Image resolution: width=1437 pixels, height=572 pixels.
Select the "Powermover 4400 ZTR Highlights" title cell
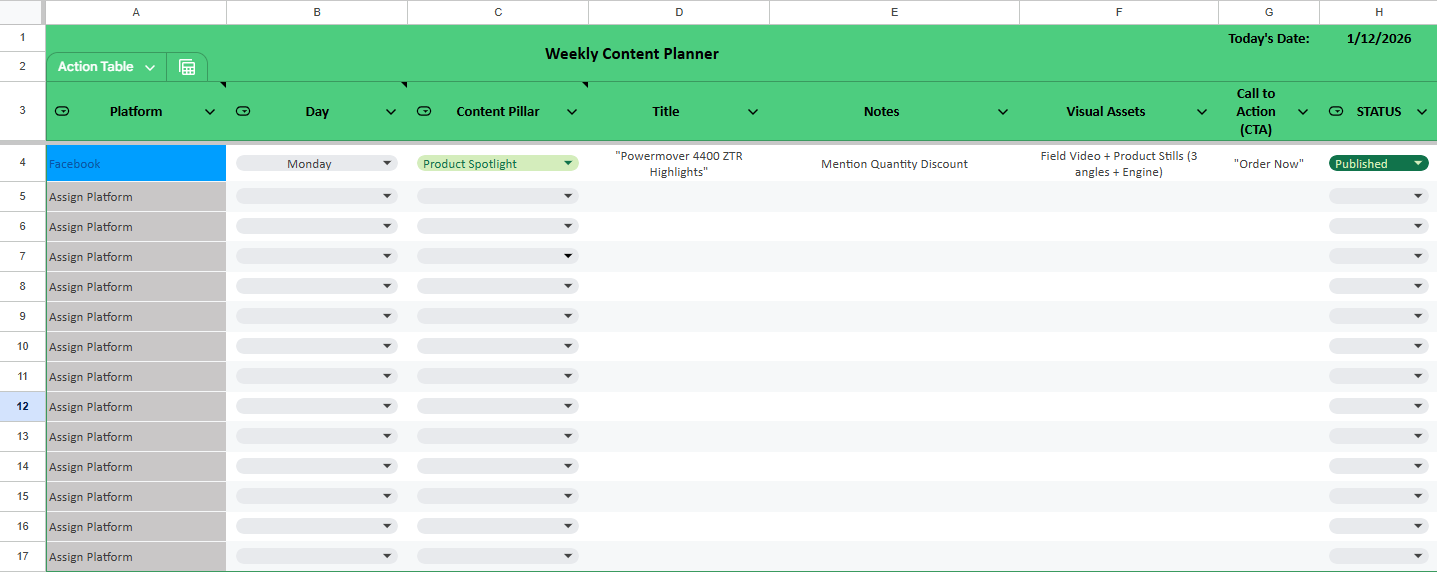(679, 163)
